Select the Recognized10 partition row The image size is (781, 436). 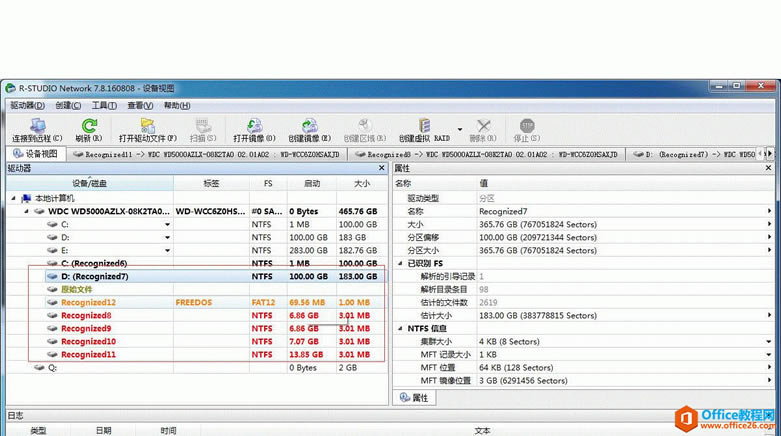click(197, 341)
